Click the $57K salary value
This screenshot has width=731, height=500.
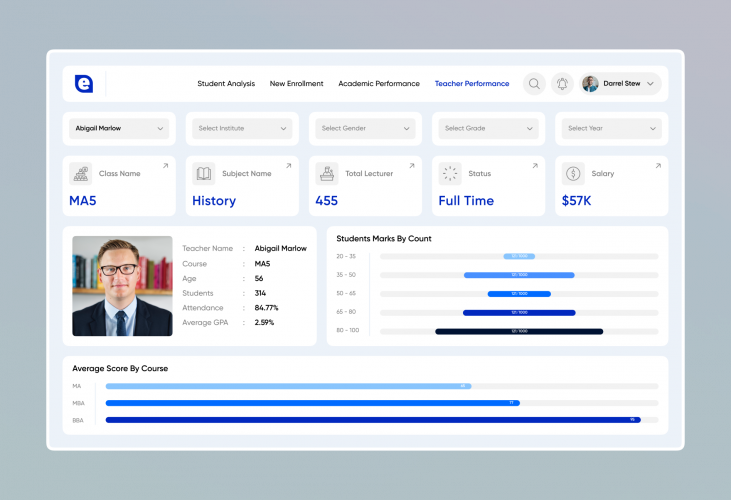(x=576, y=201)
